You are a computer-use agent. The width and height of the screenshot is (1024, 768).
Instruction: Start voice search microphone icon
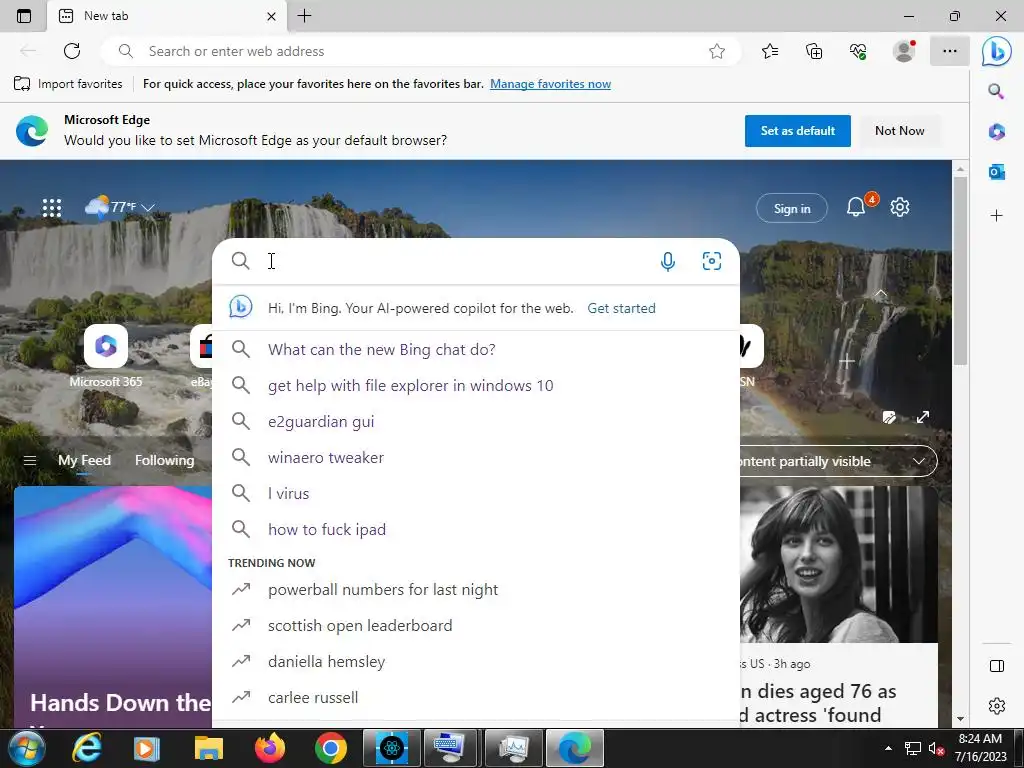[667, 262]
